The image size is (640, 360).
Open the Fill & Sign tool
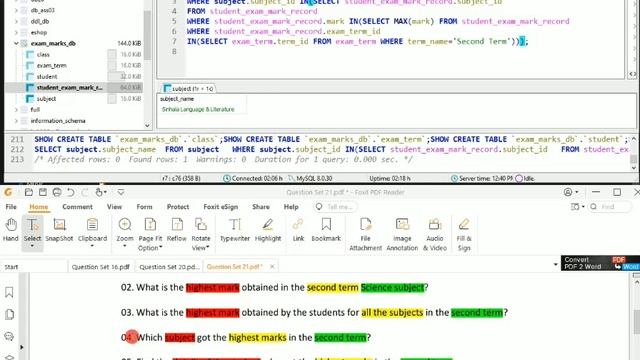[464, 234]
